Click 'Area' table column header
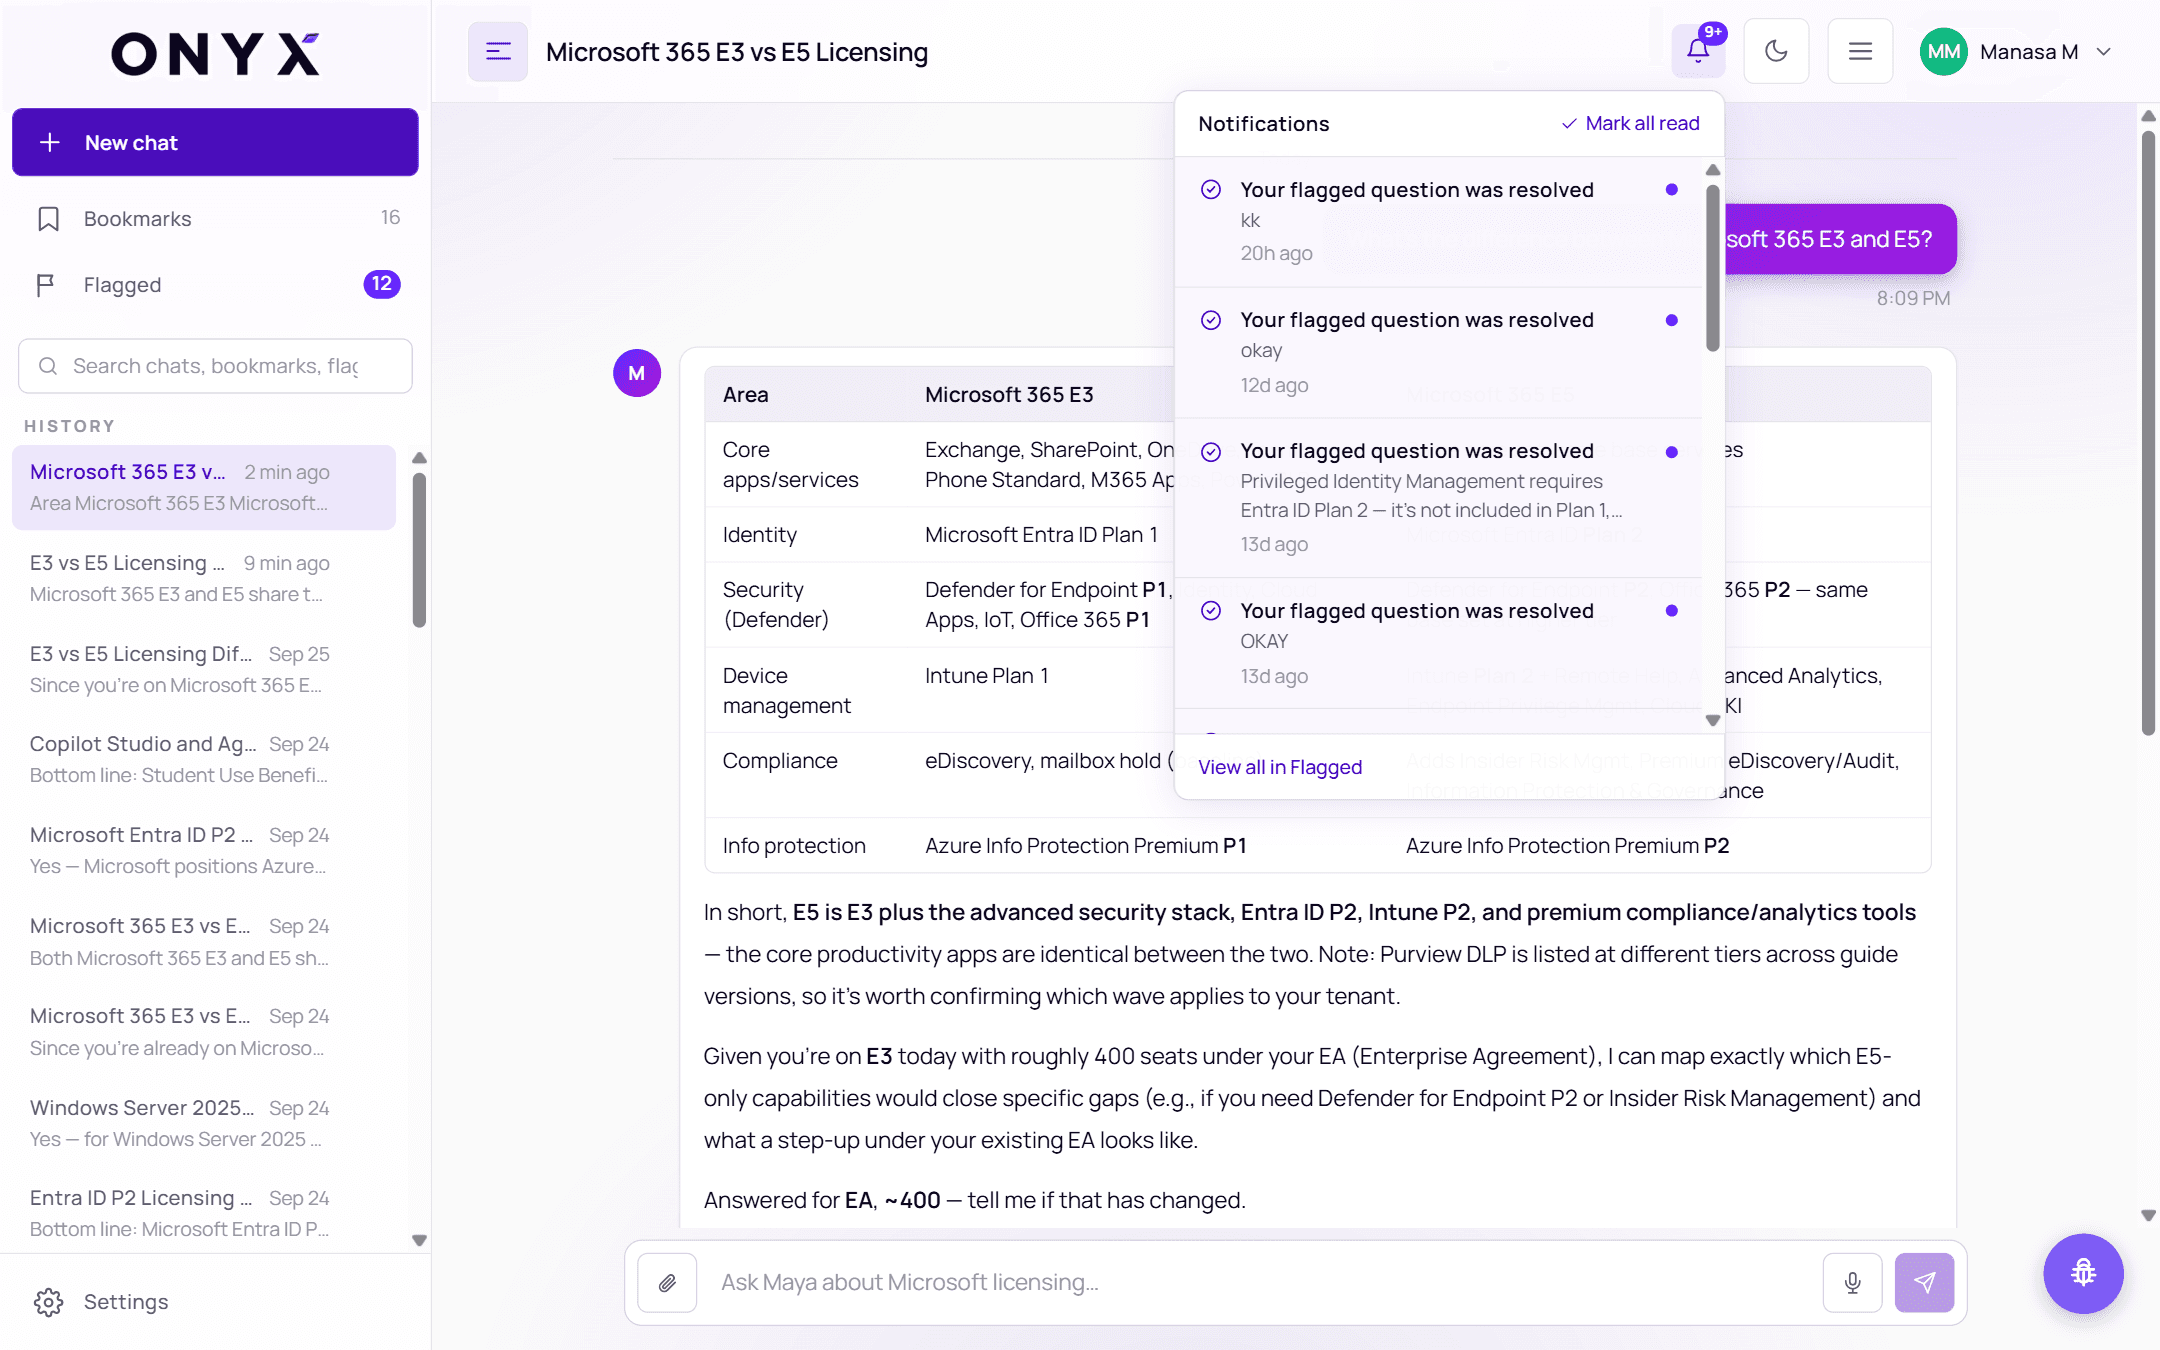Image resolution: width=2160 pixels, height=1350 pixels. (746, 395)
